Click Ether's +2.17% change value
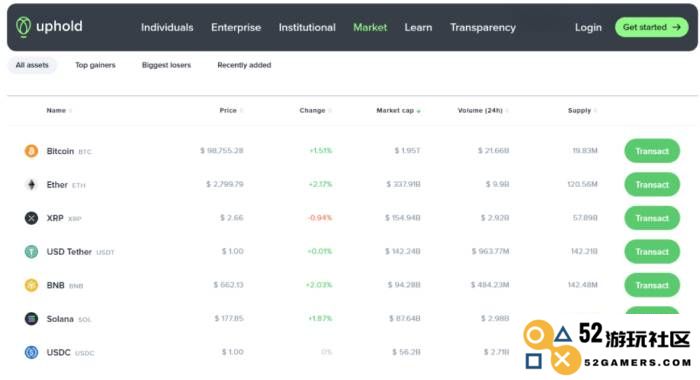Image resolution: width=700 pixels, height=380 pixels. (x=320, y=184)
